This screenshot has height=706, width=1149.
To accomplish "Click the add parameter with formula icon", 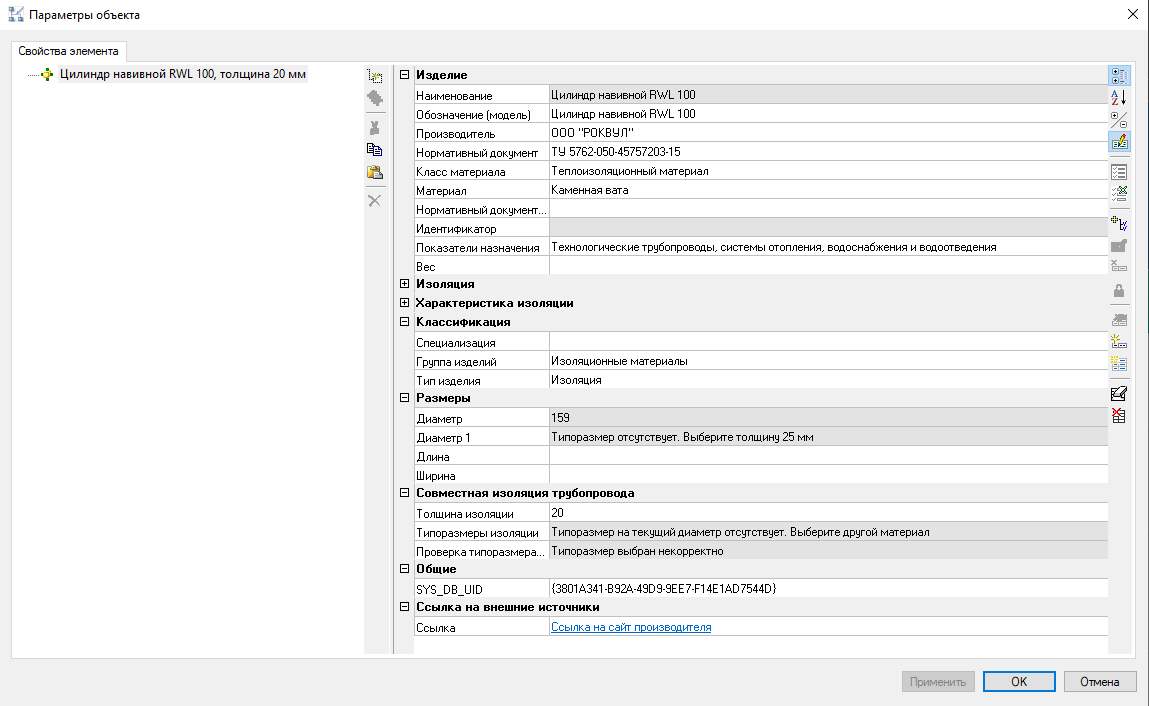I will pos(1119,224).
